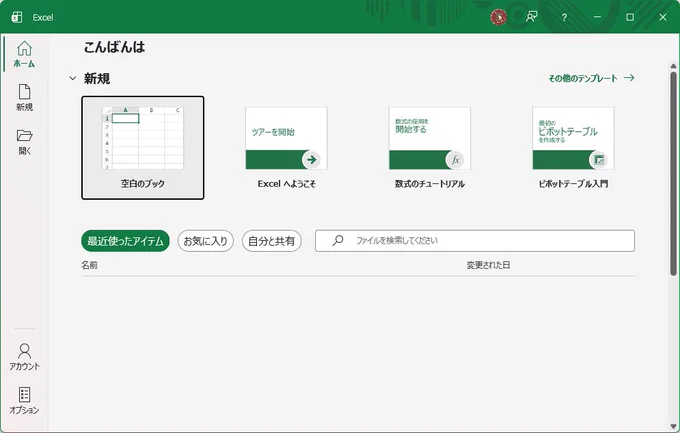Sort by the 変更された日 column header
The image size is (680, 433).
(488, 265)
